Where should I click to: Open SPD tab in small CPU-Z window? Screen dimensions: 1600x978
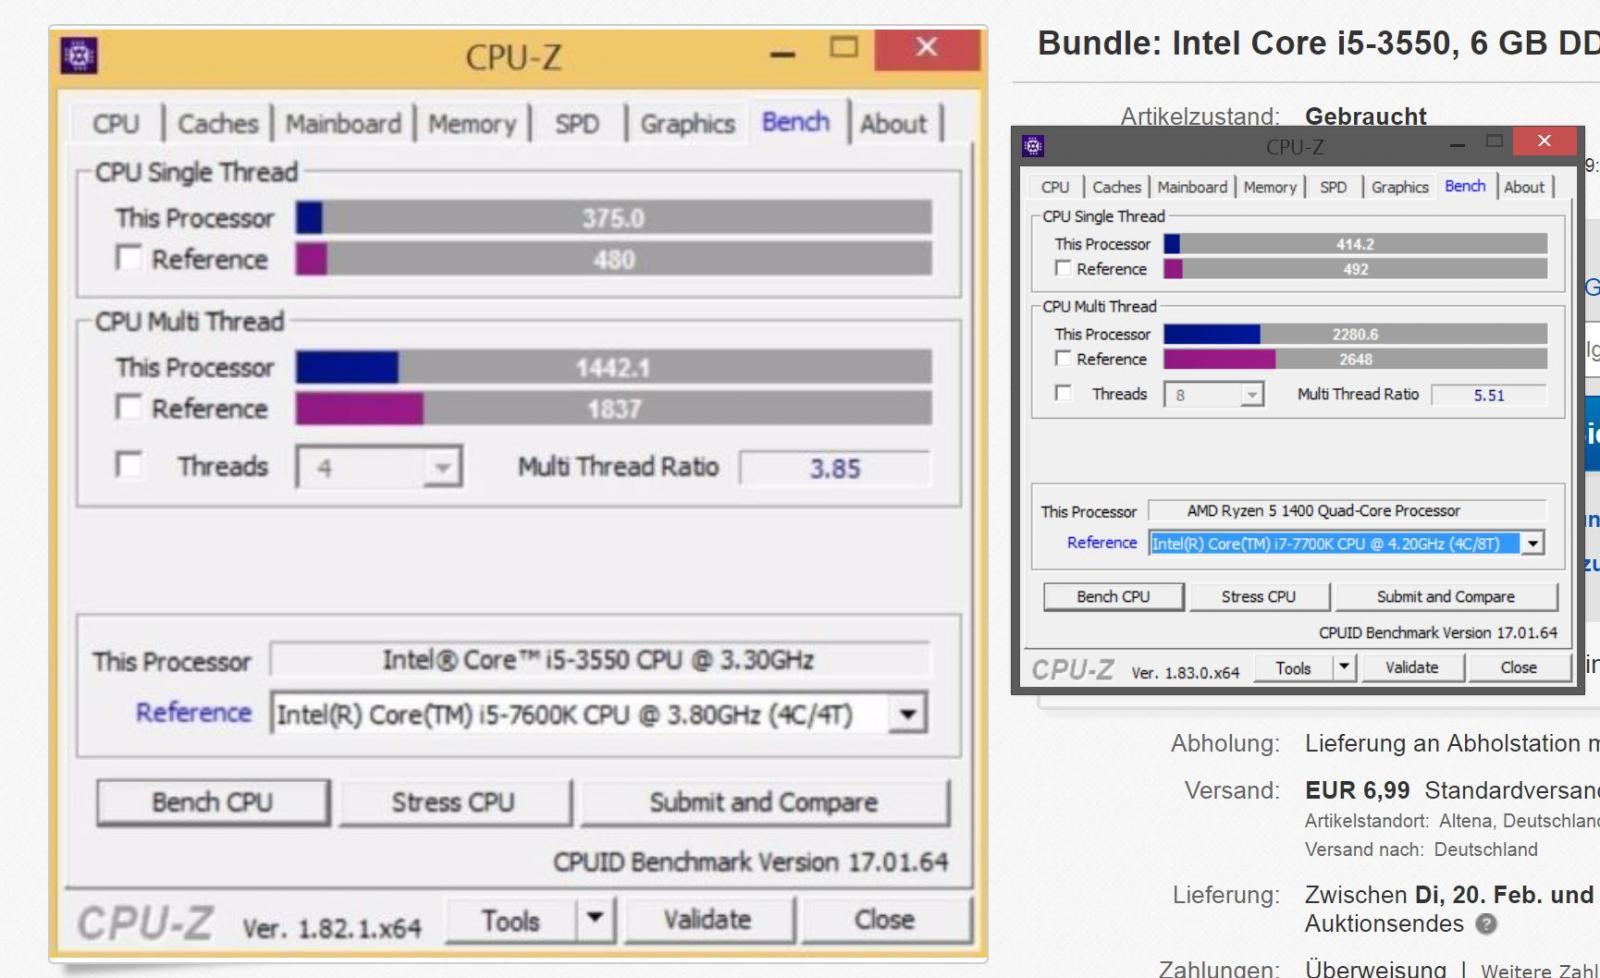(x=1333, y=187)
